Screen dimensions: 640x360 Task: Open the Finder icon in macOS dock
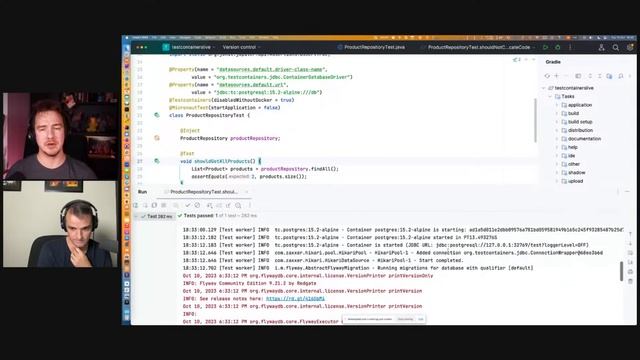tap(127, 48)
